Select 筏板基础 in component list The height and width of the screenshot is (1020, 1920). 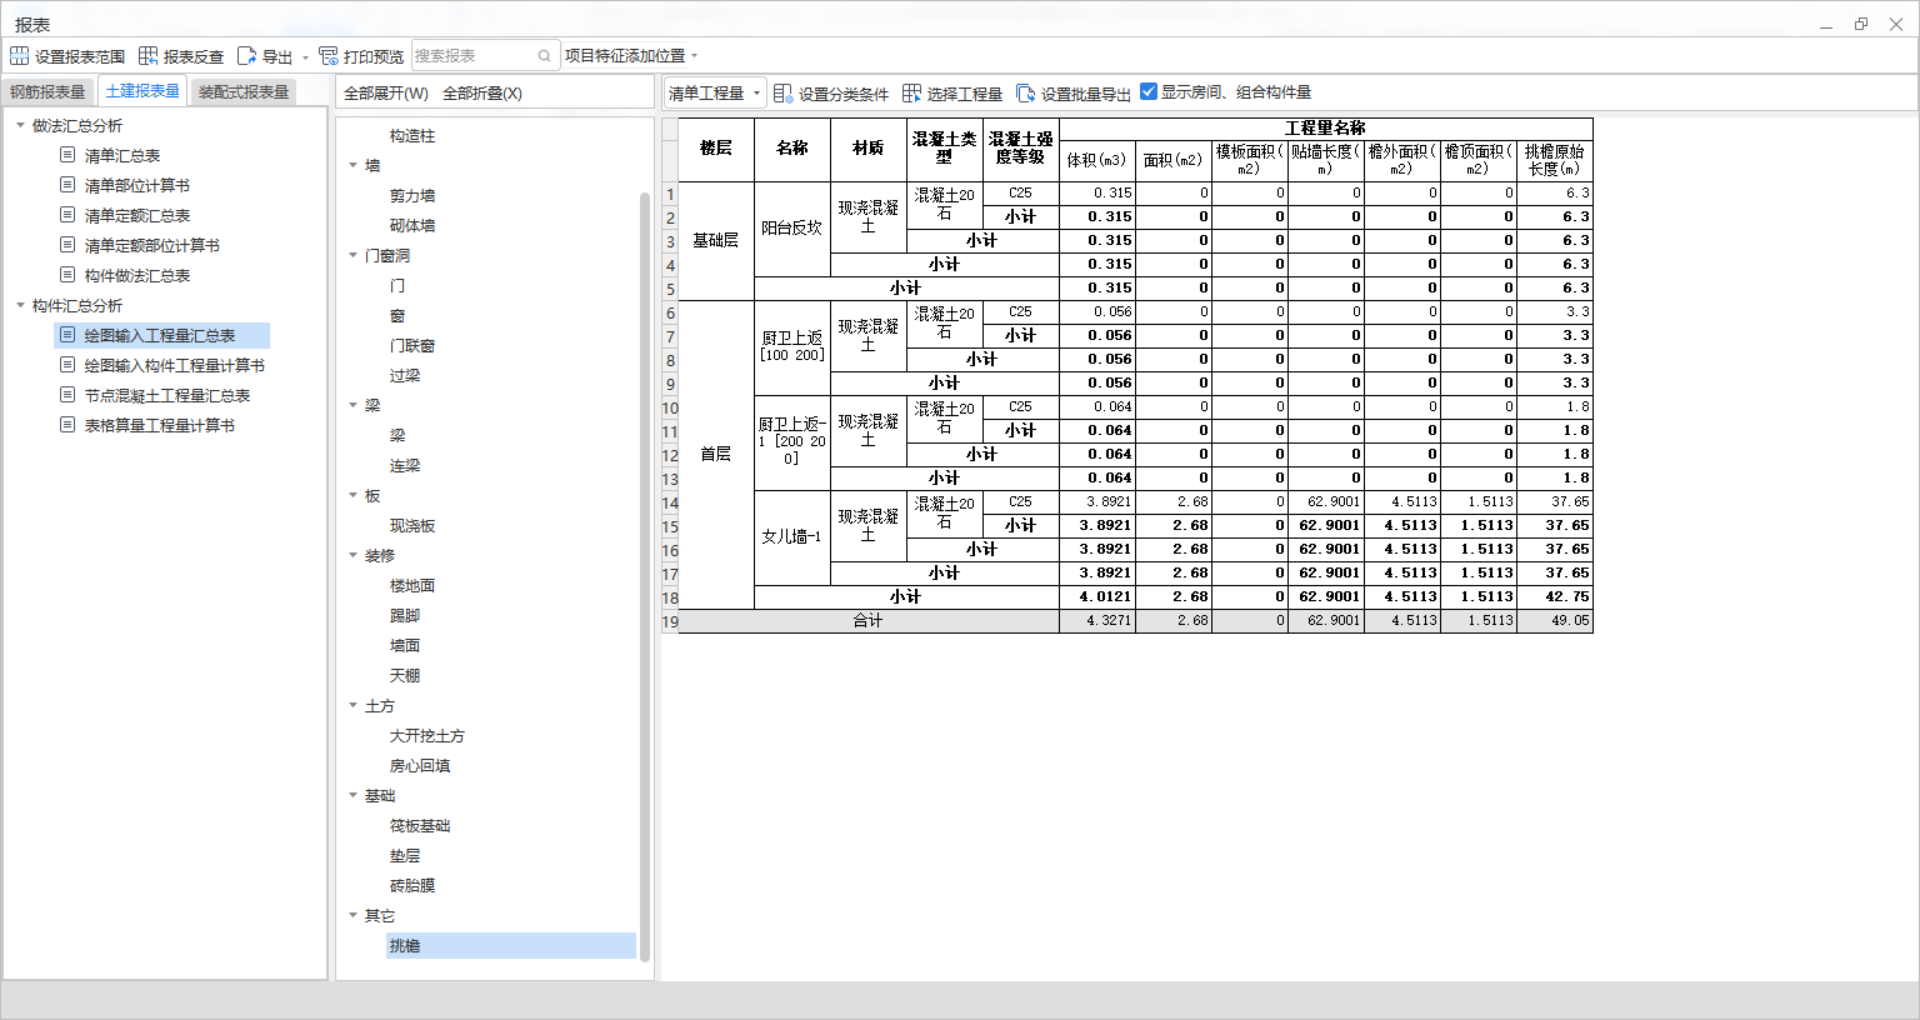420,825
